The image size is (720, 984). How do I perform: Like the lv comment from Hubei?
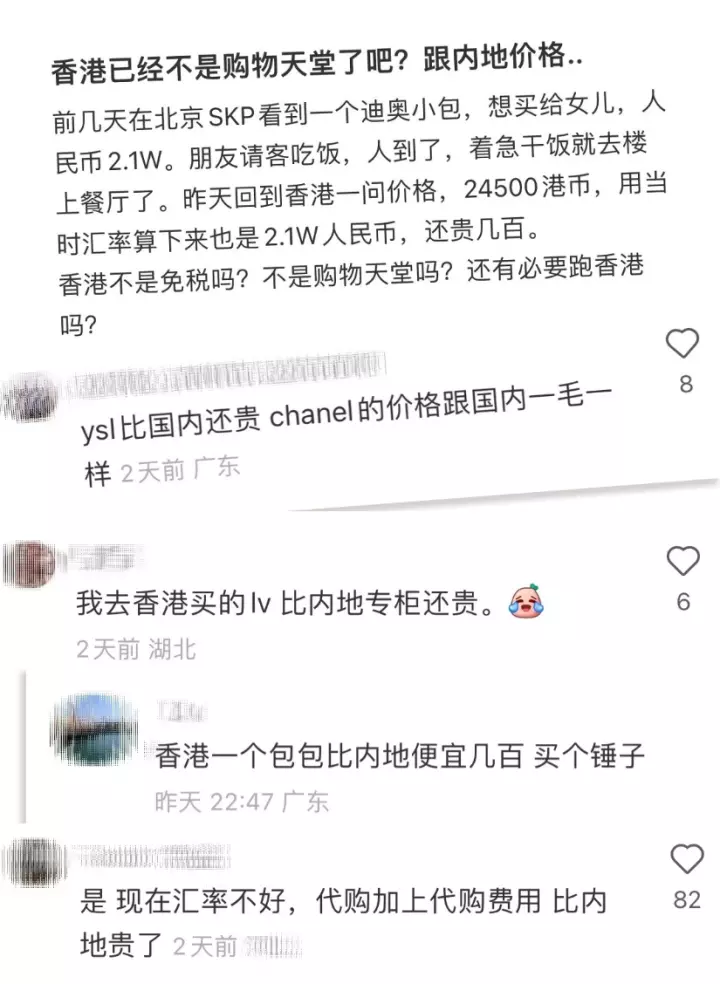[683, 560]
